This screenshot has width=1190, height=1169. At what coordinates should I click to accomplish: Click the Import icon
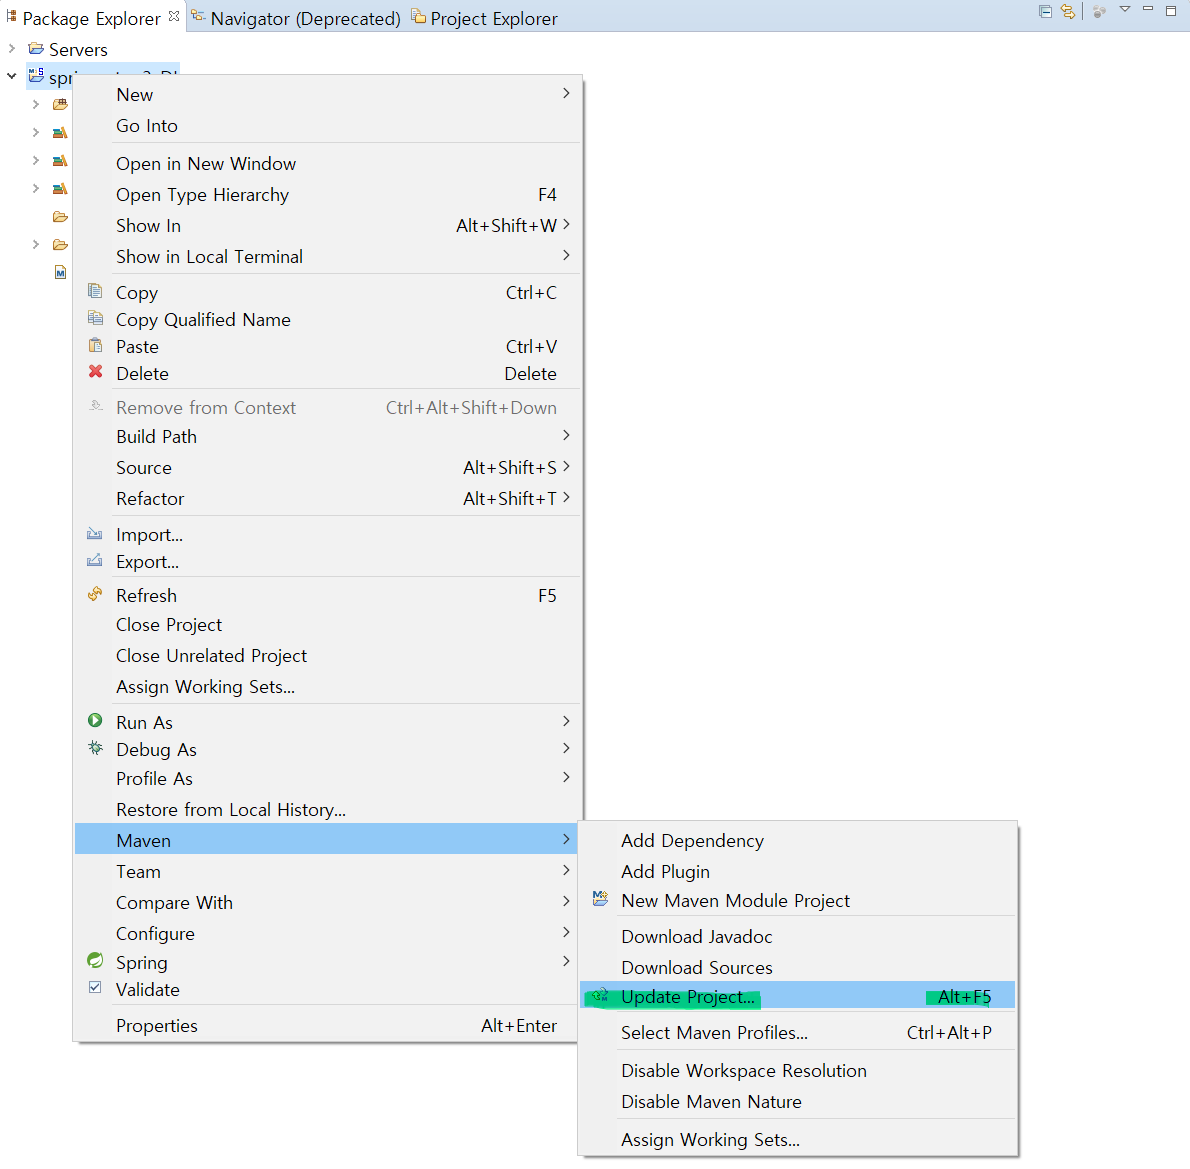94,534
